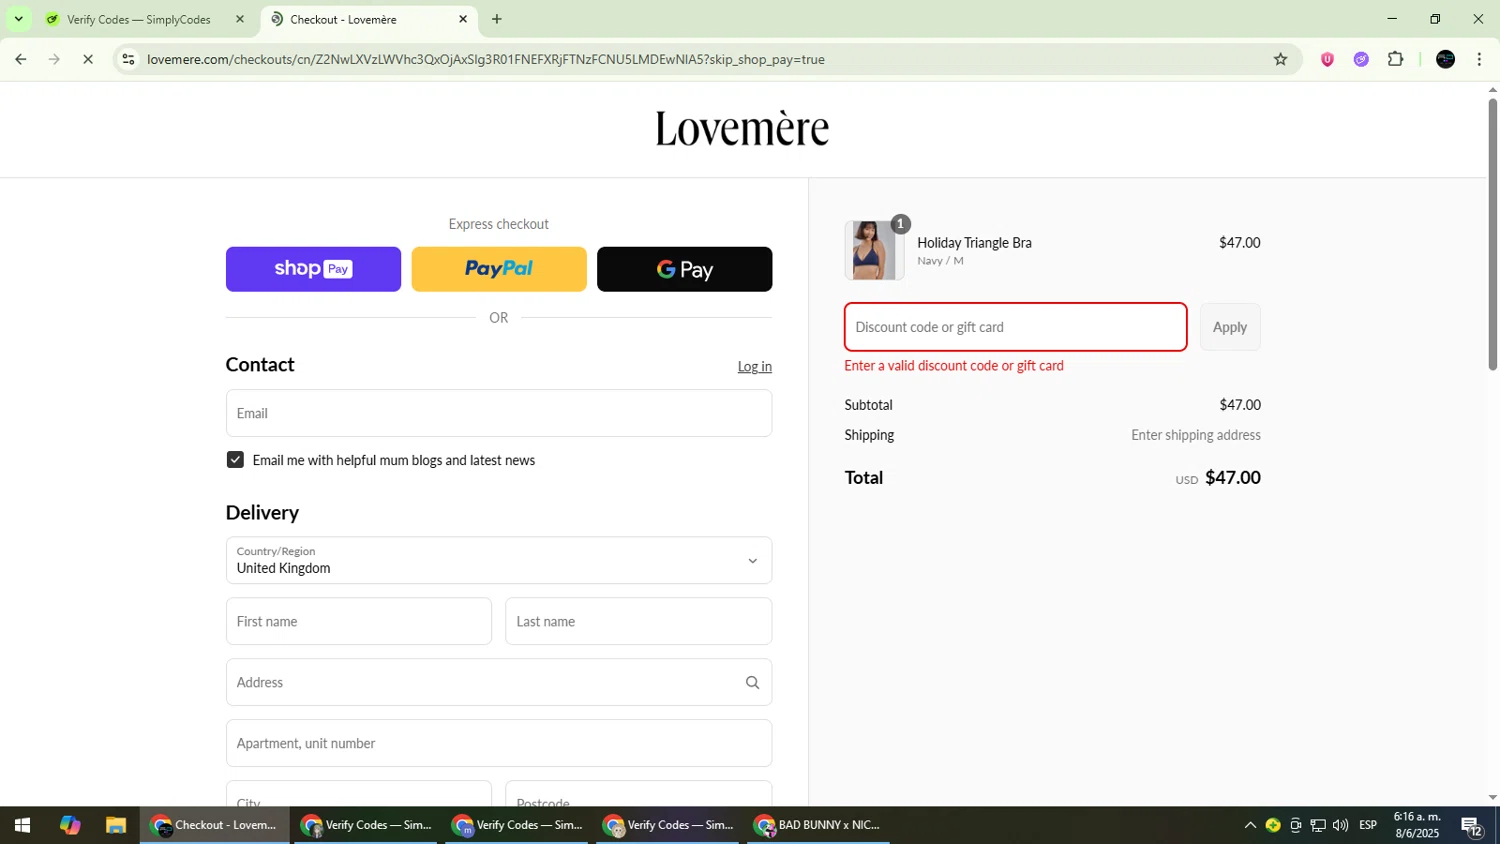Open the Windows Start menu
Screen dimensions: 1500x844
[x=22, y=825]
